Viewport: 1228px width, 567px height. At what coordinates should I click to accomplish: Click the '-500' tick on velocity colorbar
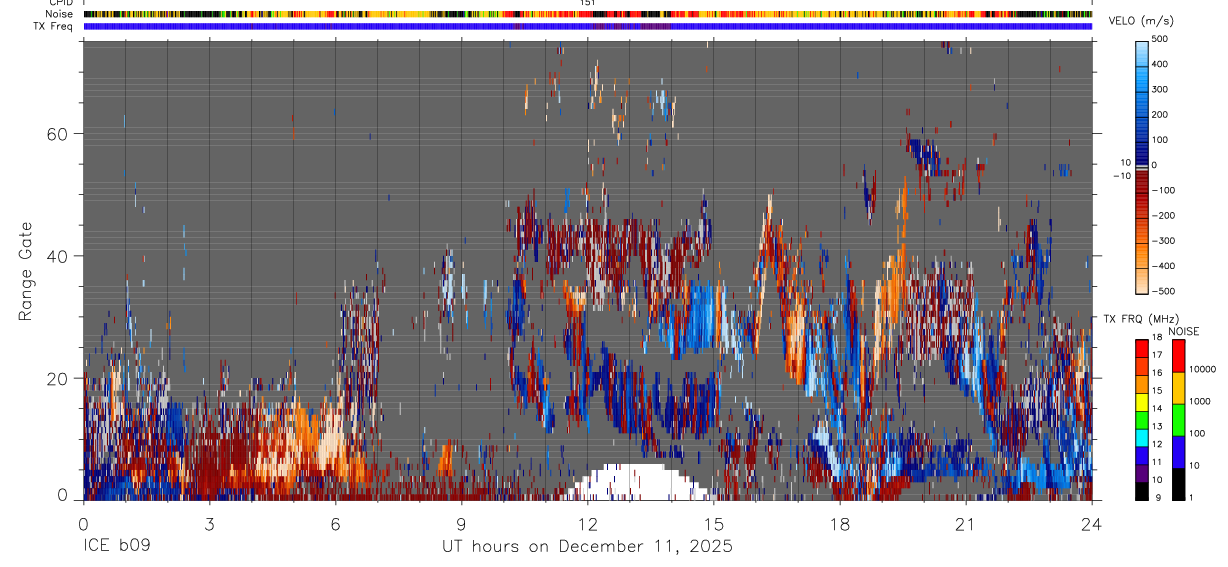[x=1161, y=291]
